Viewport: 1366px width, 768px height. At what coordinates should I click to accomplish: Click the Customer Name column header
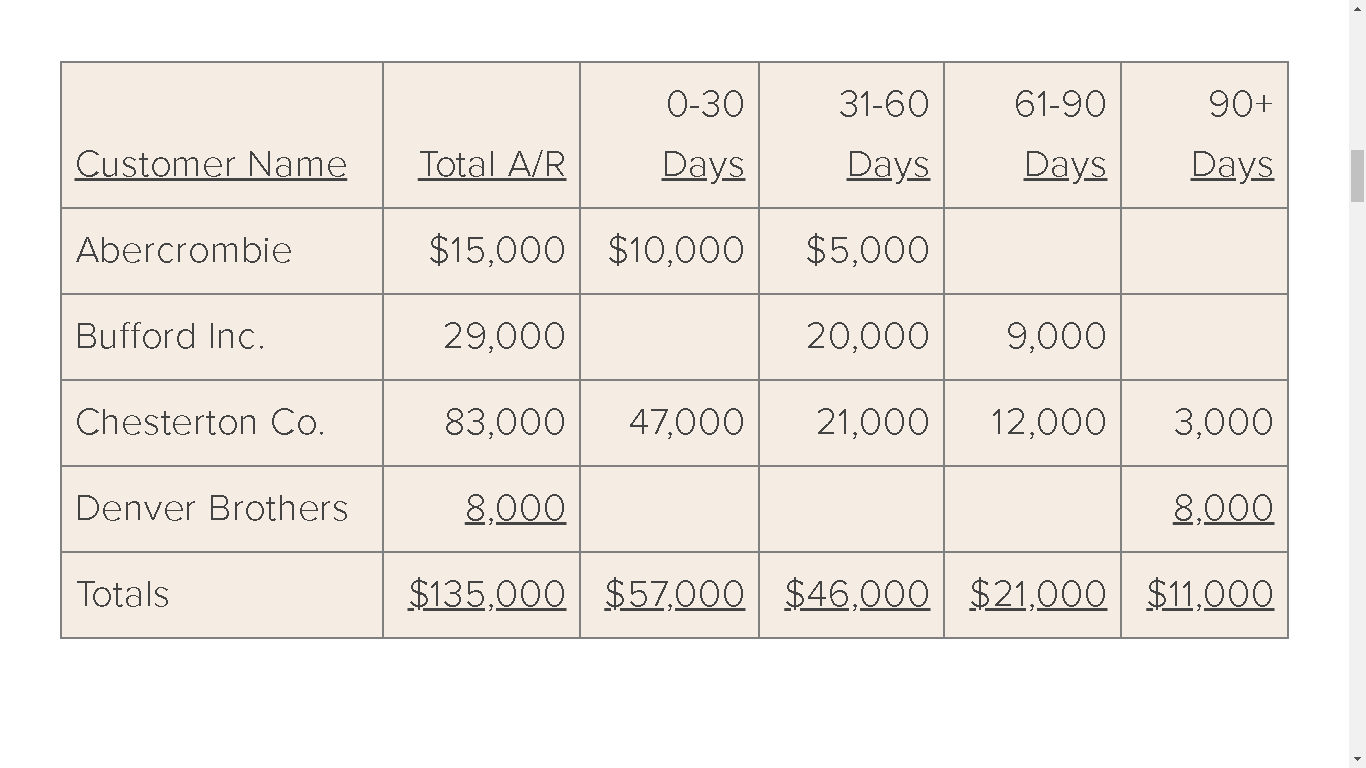tap(211, 164)
